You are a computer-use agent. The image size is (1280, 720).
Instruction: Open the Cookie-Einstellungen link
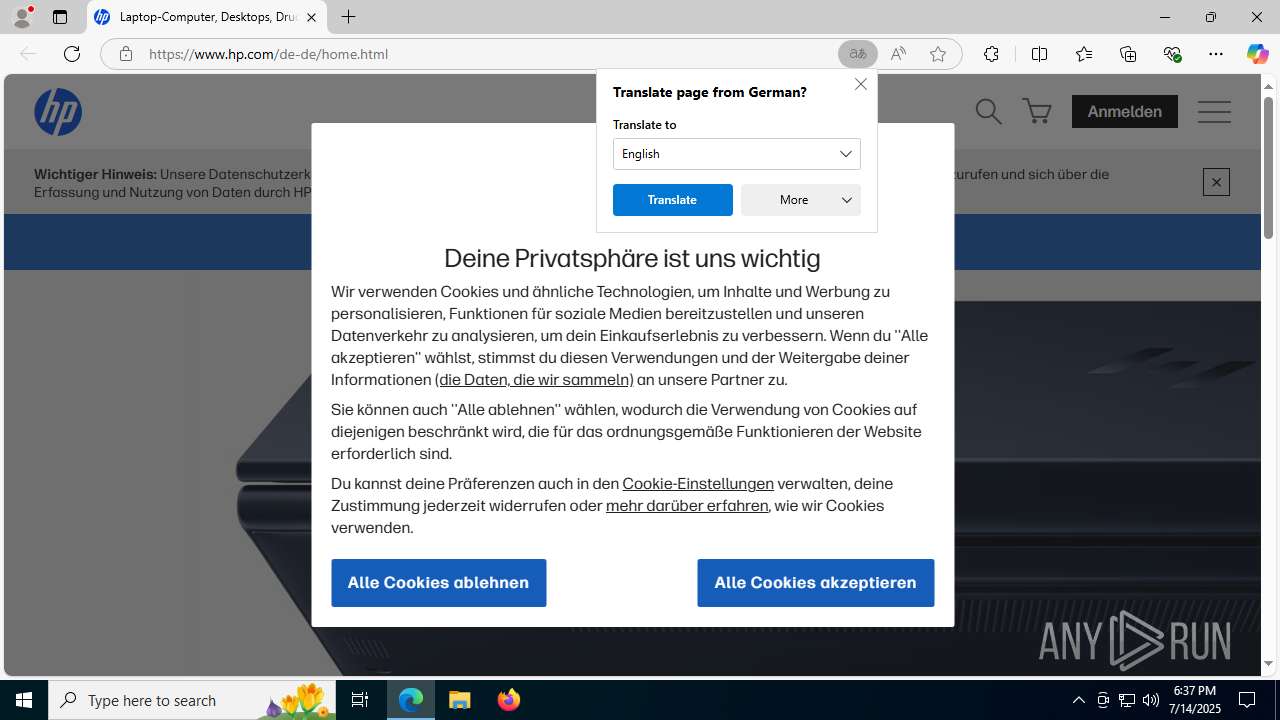tap(698, 483)
